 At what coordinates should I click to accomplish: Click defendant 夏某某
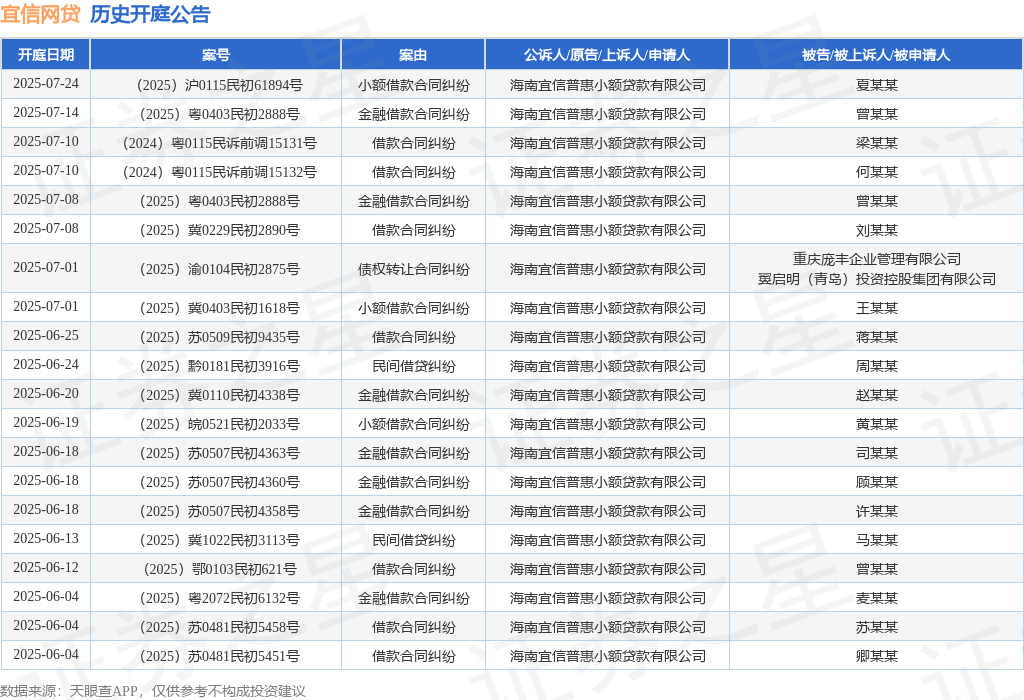click(x=876, y=85)
